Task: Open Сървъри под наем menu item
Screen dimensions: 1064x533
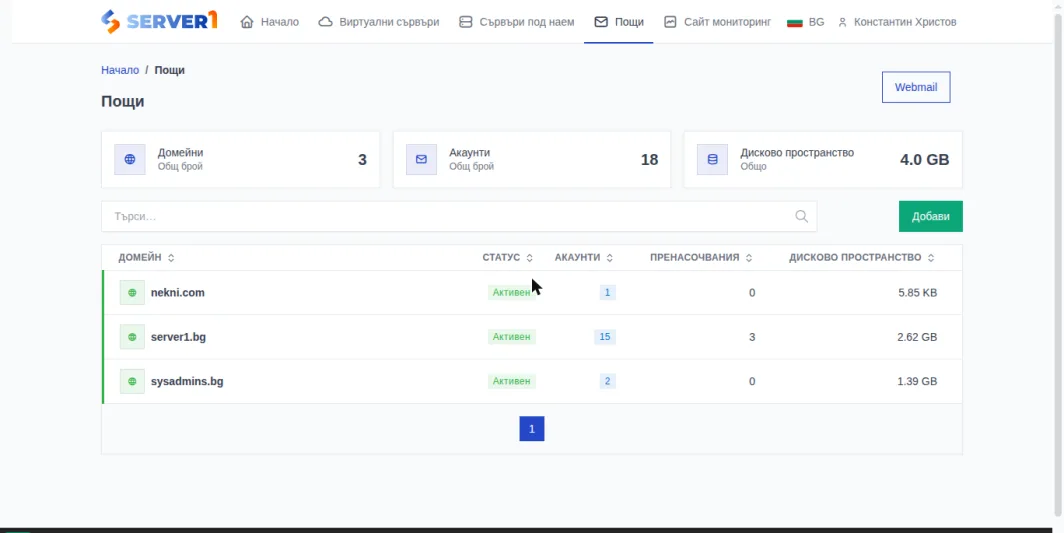Action: (x=516, y=22)
